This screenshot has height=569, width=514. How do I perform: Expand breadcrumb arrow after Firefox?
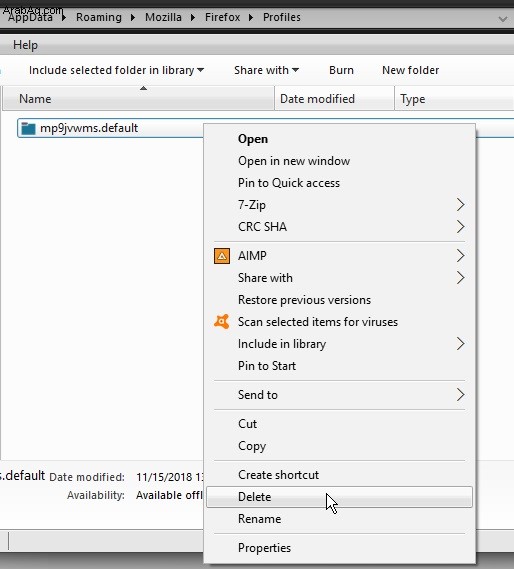coord(251,17)
